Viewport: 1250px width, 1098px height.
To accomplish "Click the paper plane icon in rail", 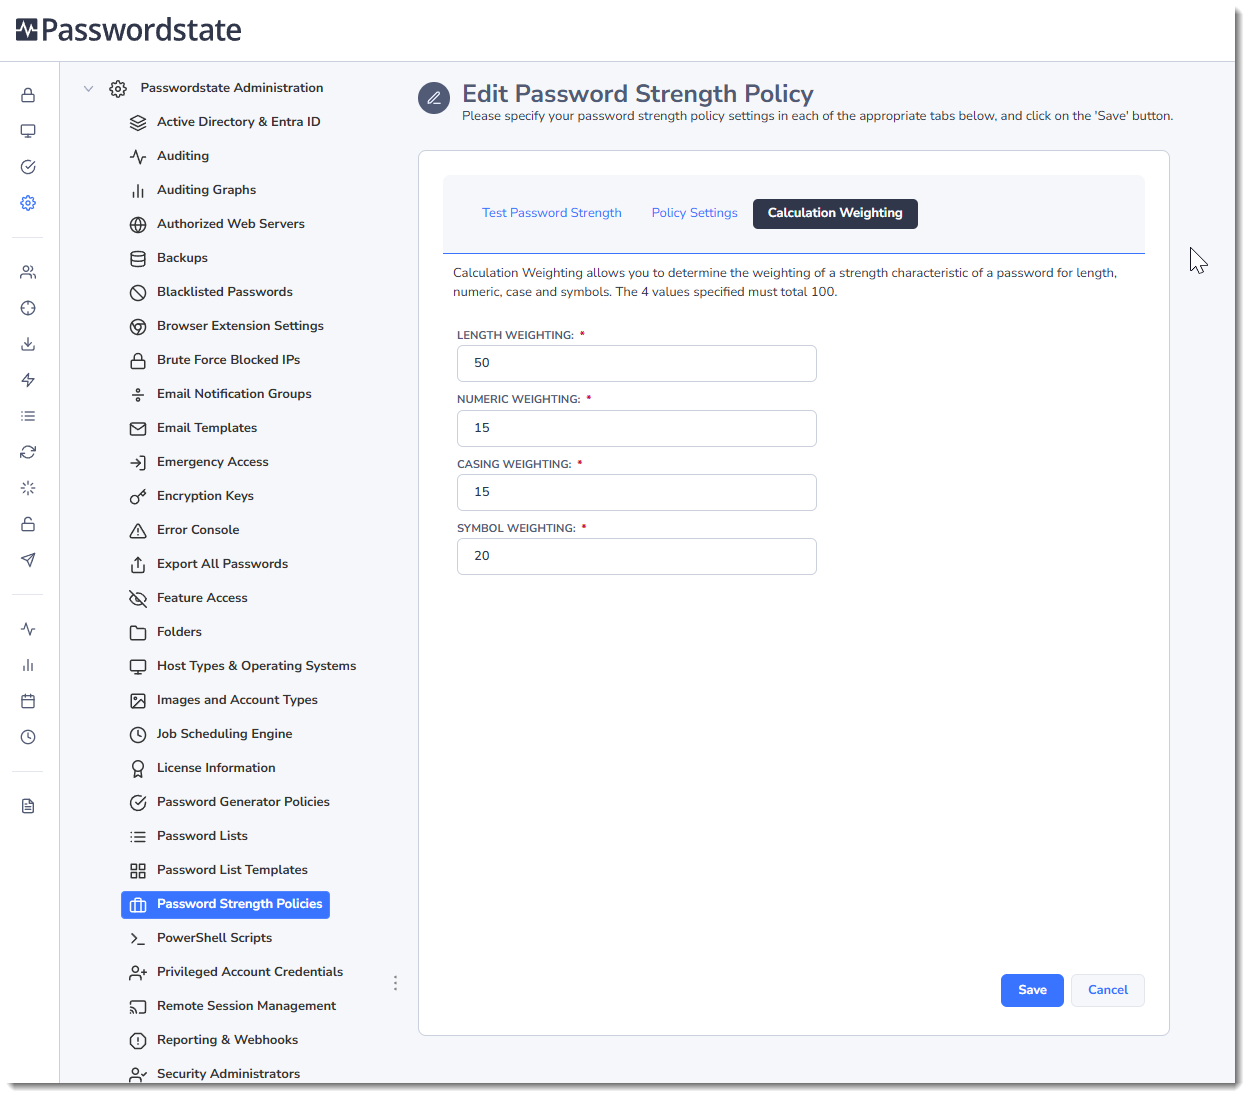I will 28,560.
